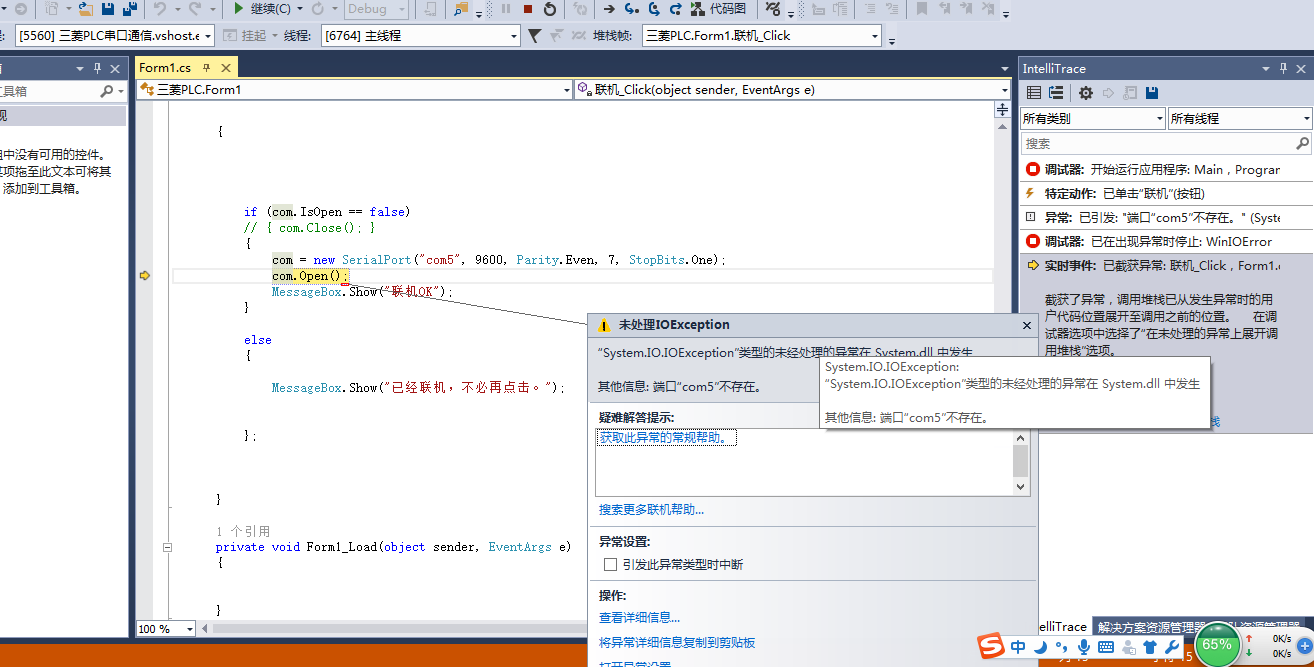Open the 所有线程 thread filter dropdown
The width and height of the screenshot is (1314, 667).
(x=1240, y=118)
